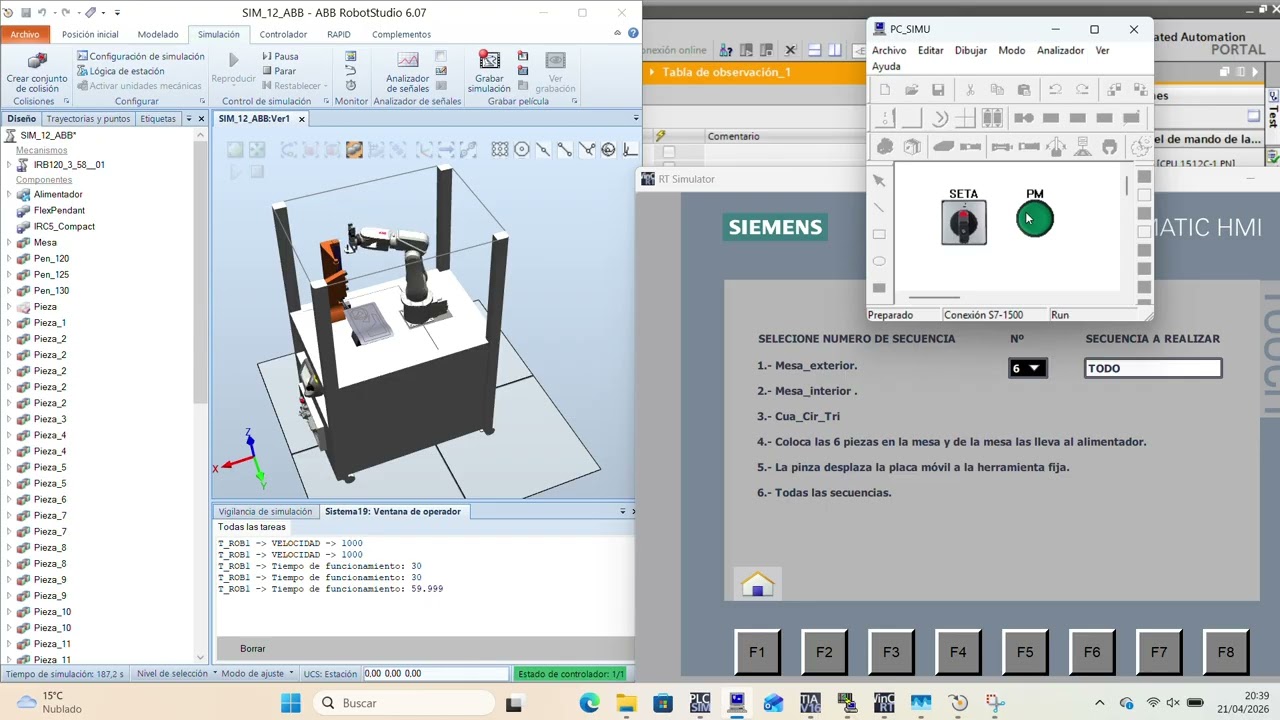Click Copy icon in PC_SIMU toolbar
Viewport: 1280px width, 720px height.
[x=997, y=90]
